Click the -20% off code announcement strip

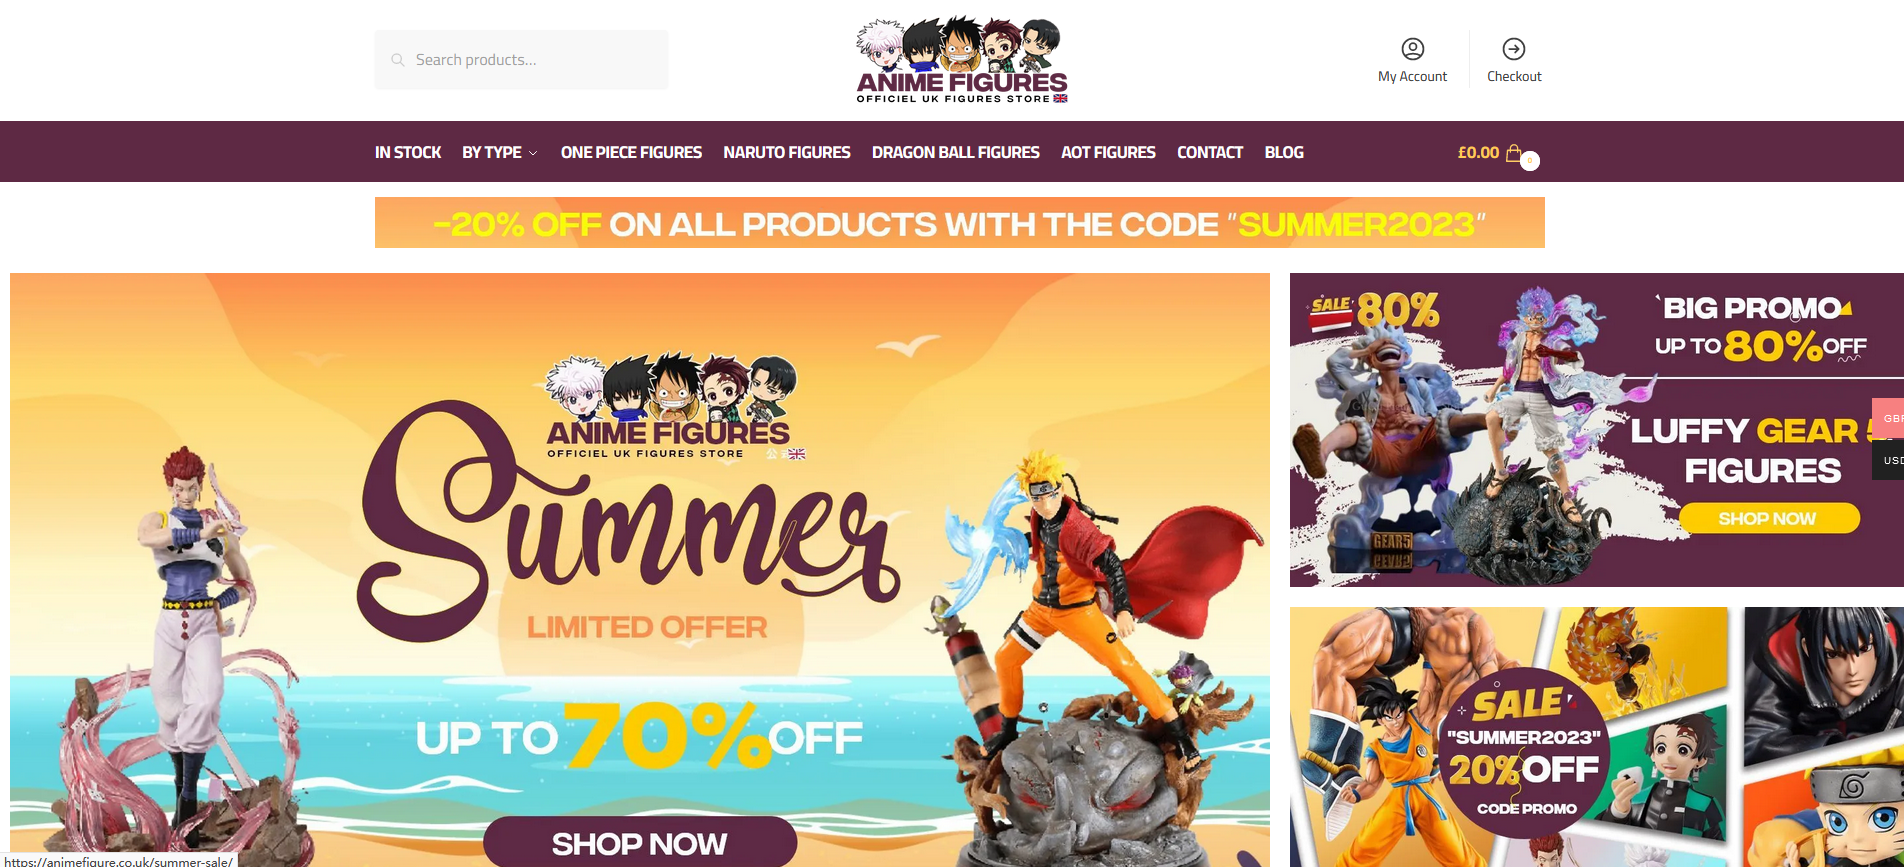(x=960, y=223)
